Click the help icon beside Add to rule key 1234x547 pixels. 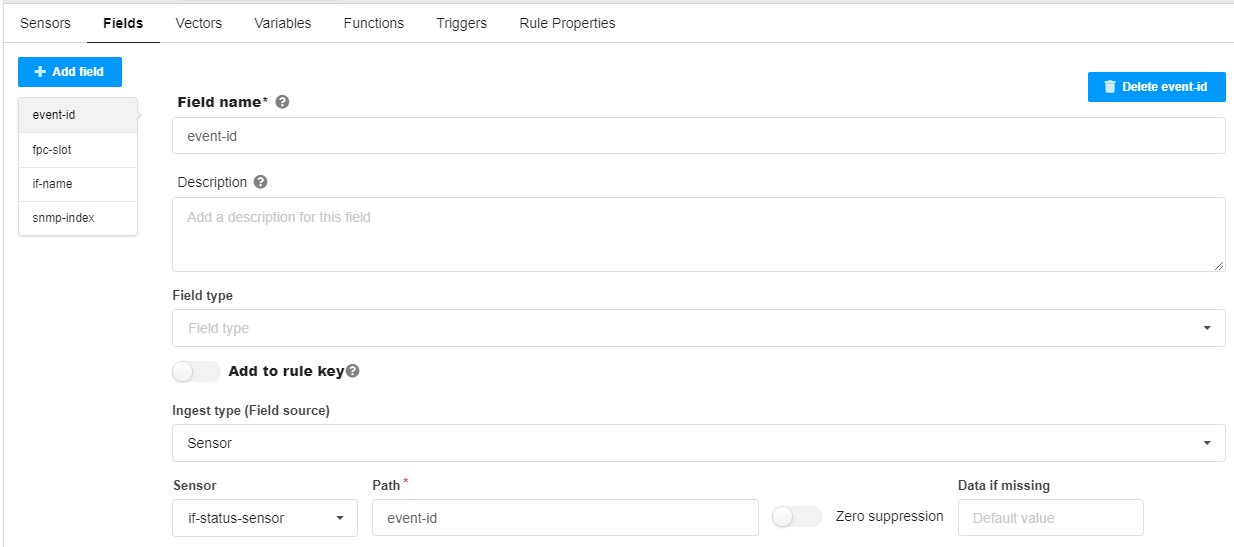point(352,371)
